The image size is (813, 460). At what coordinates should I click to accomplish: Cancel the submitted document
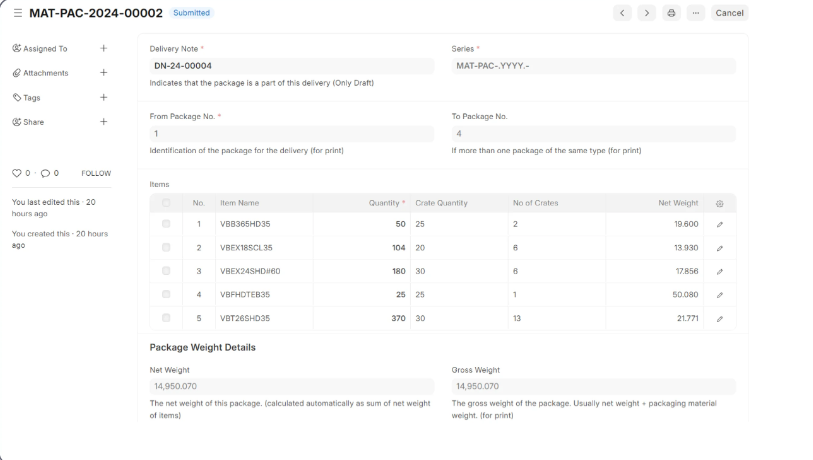tap(729, 13)
